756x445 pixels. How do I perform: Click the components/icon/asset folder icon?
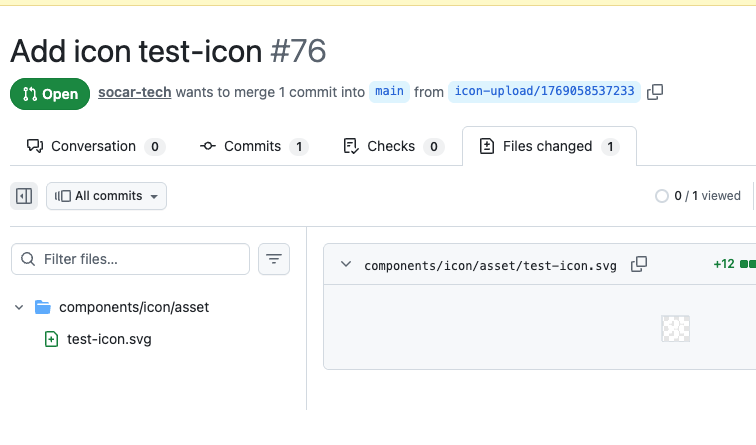coord(42,307)
